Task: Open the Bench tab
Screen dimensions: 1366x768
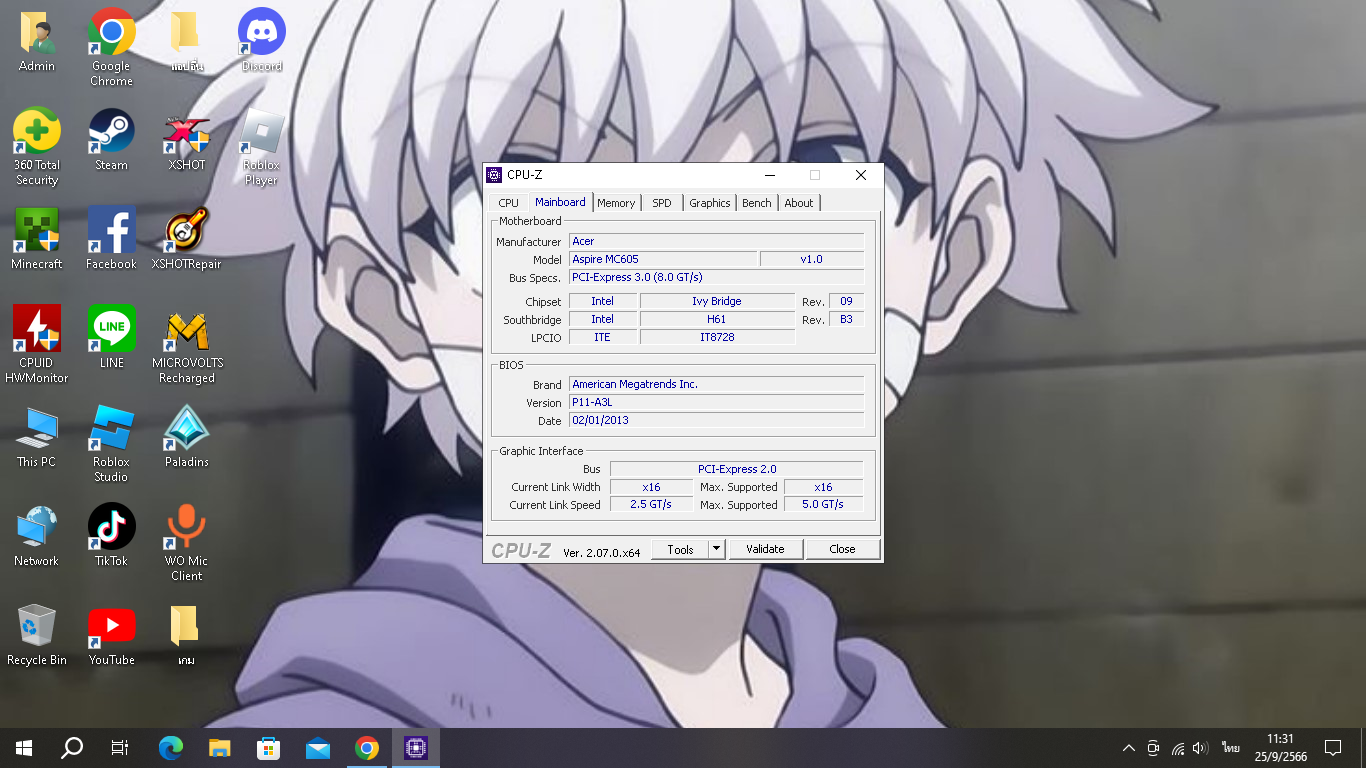Action: coord(757,203)
